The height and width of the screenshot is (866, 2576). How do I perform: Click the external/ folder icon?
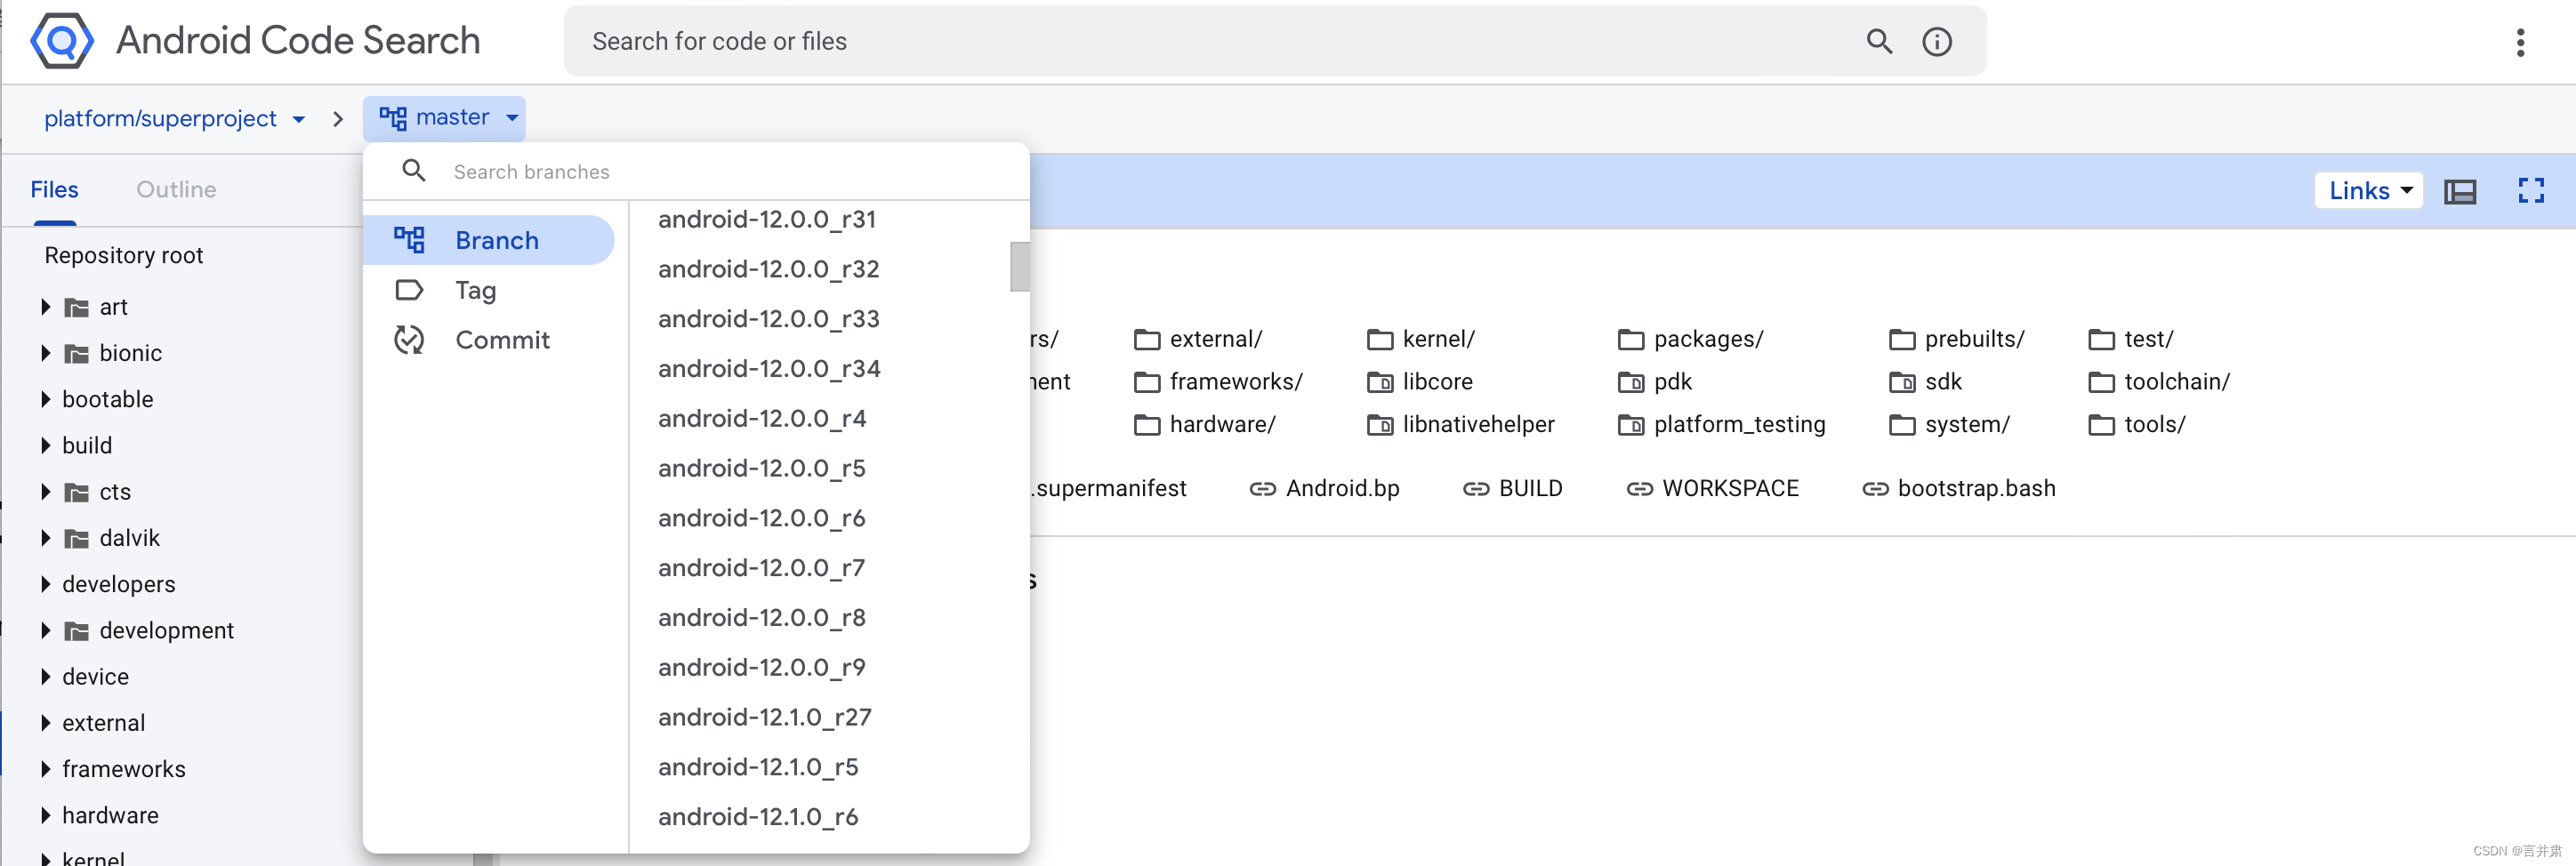[1147, 340]
